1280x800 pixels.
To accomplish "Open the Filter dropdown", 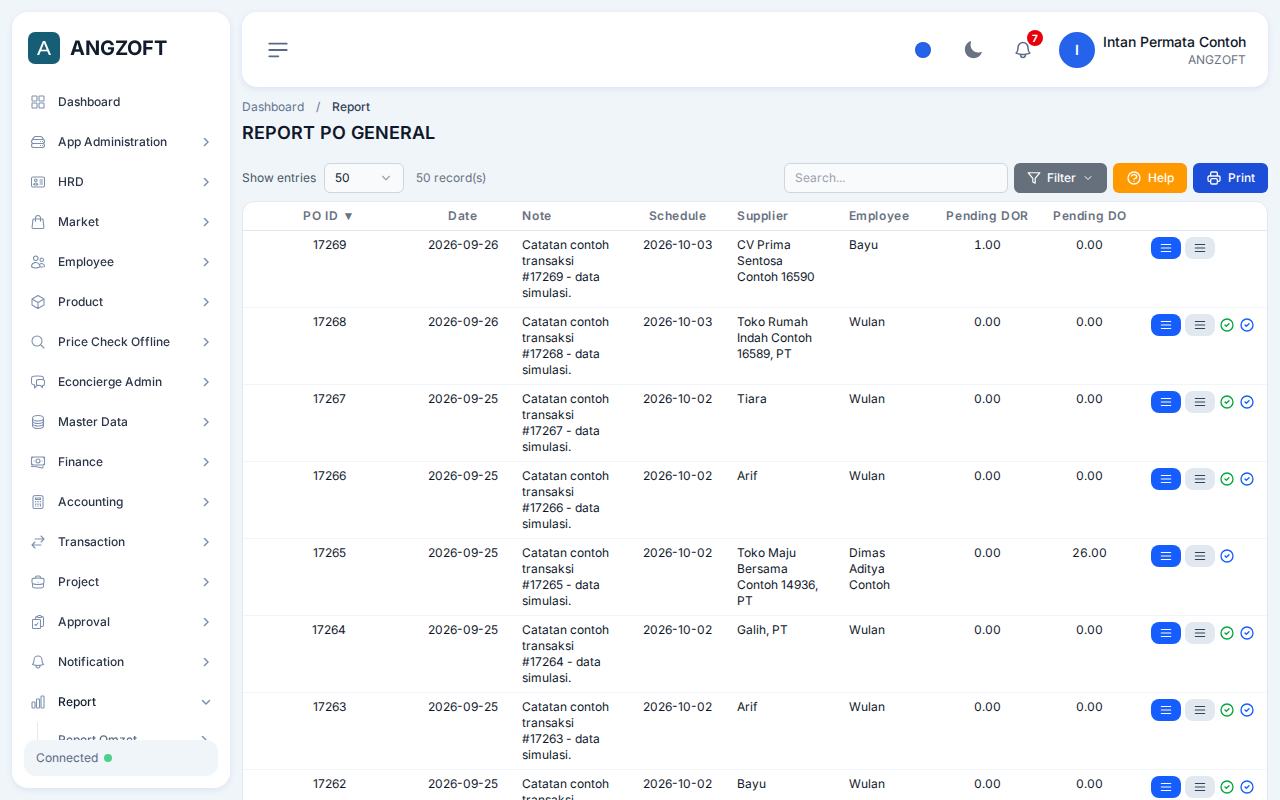I will pos(1060,178).
